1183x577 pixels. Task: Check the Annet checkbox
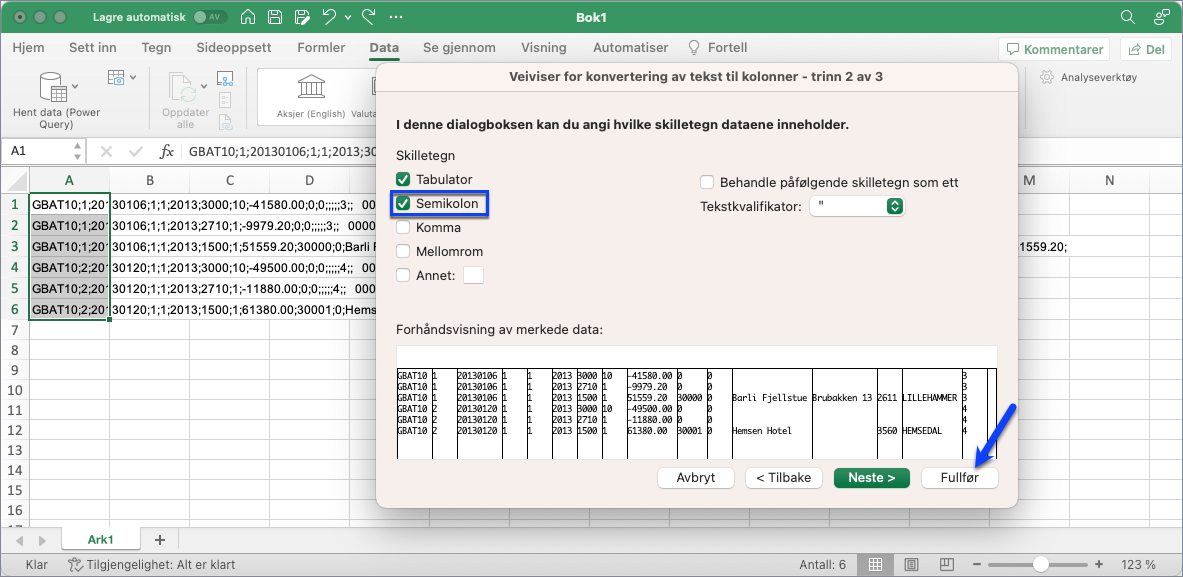click(404, 275)
